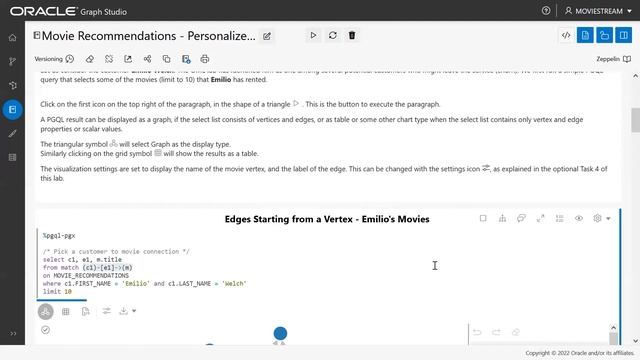Click the Oracle Graph Studio logo
This screenshot has width=640, height=360.
(69, 11)
